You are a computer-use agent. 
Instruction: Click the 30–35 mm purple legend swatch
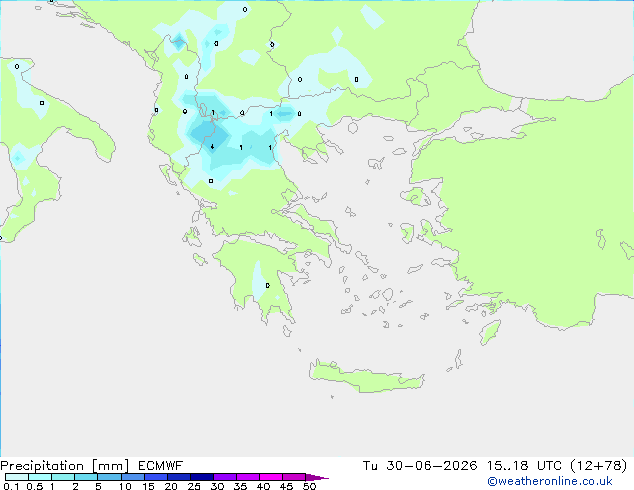coord(225,477)
